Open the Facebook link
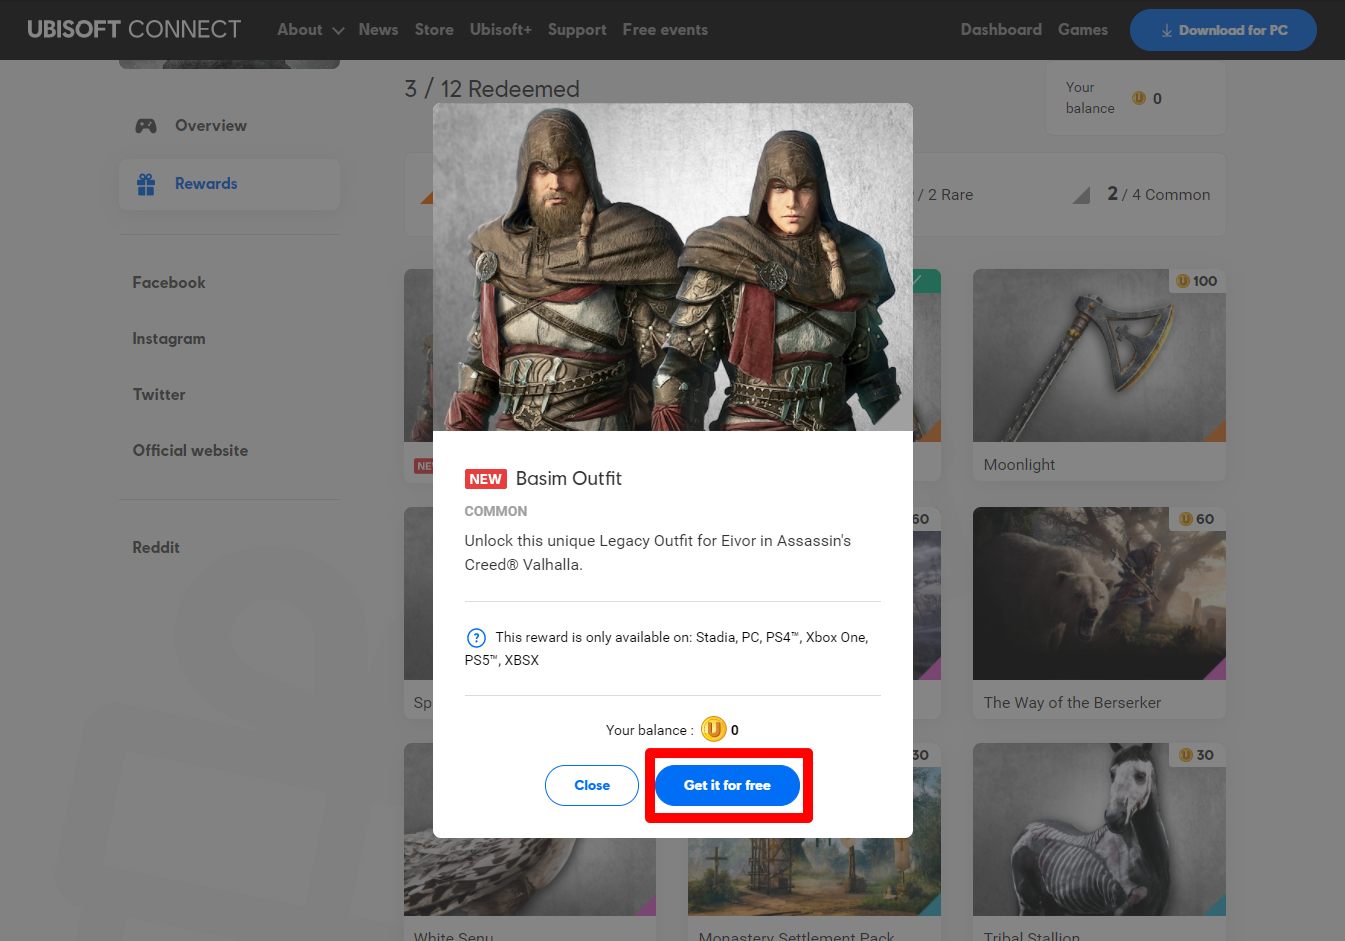 click(169, 283)
